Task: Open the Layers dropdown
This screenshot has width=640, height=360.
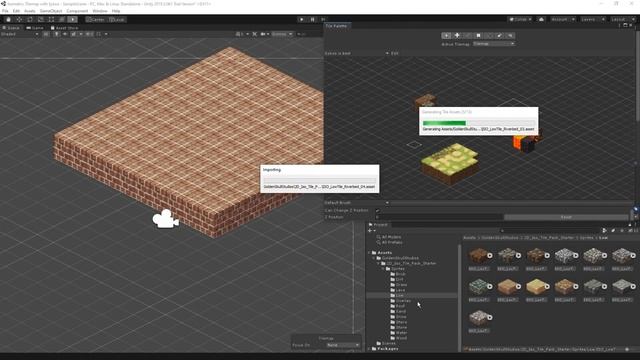Action: [x=593, y=19]
